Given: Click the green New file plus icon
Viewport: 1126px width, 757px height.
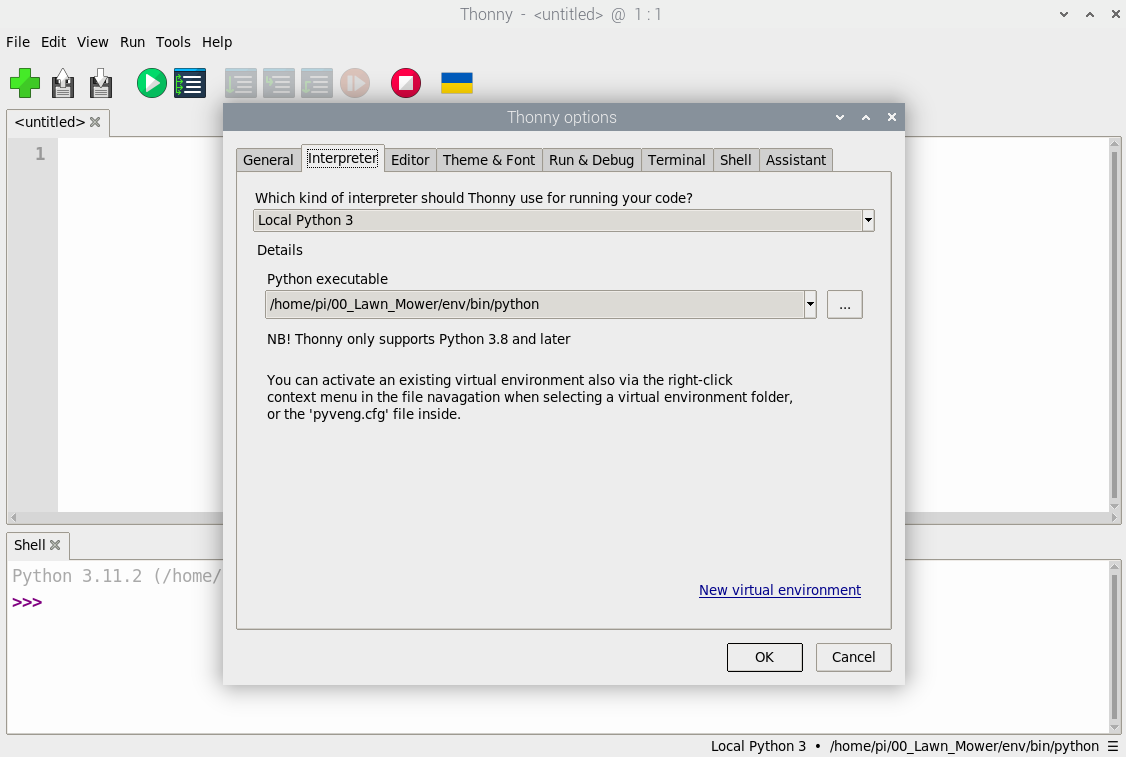Looking at the screenshot, I should (25, 83).
